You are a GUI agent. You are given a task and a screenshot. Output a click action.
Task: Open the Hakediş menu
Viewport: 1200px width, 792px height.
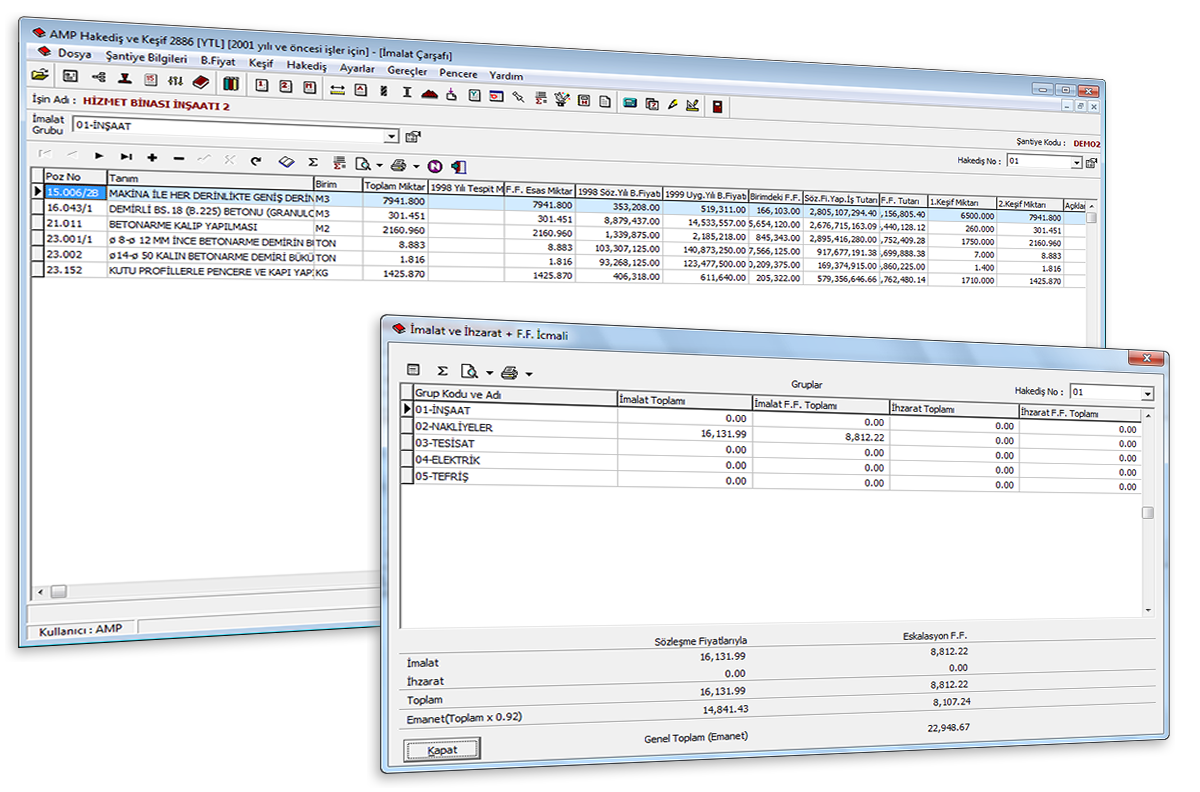coord(306,66)
